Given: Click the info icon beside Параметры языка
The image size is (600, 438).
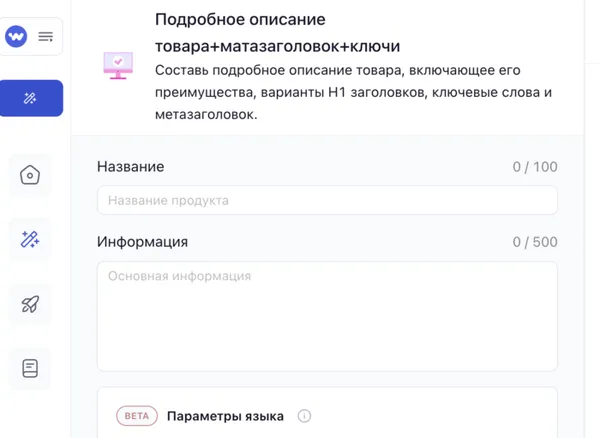Looking at the screenshot, I should pos(304,416).
